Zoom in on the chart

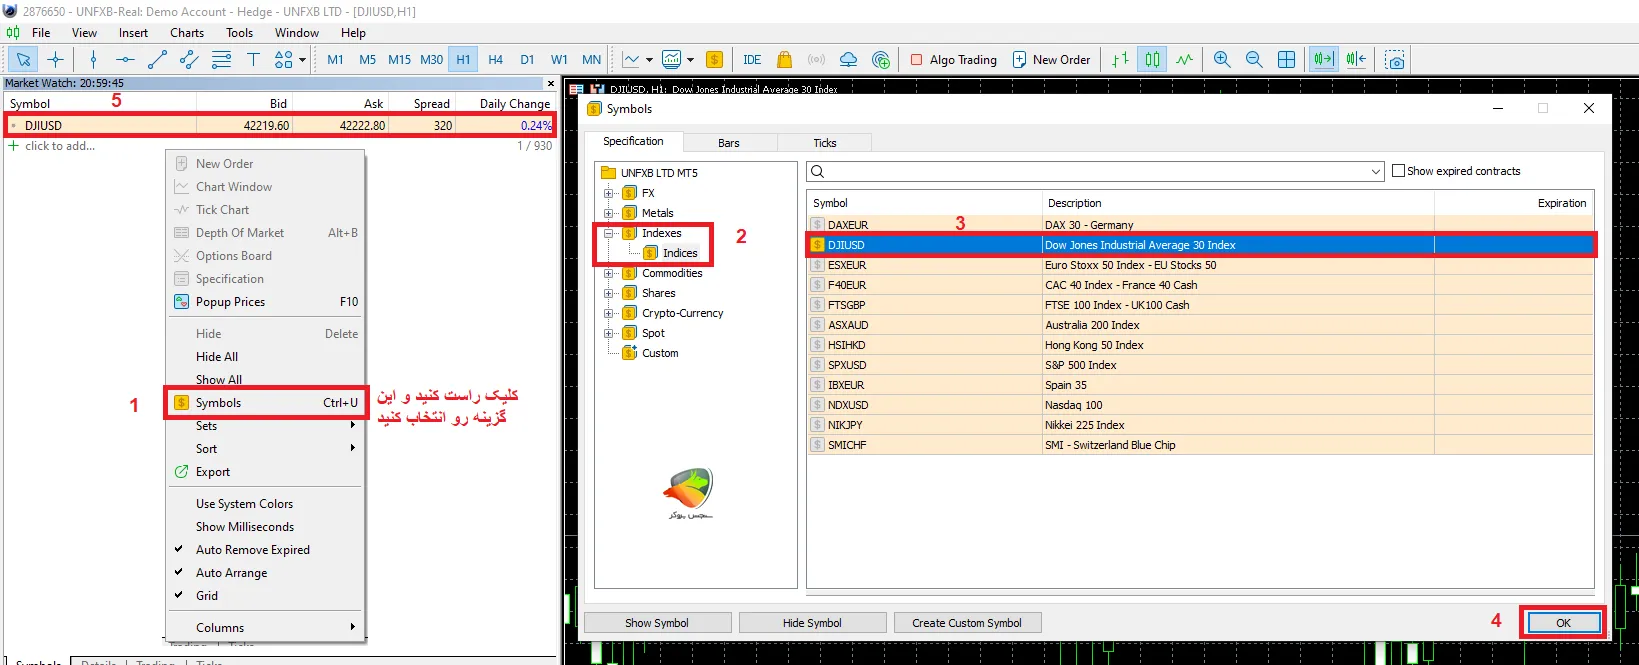1222,60
